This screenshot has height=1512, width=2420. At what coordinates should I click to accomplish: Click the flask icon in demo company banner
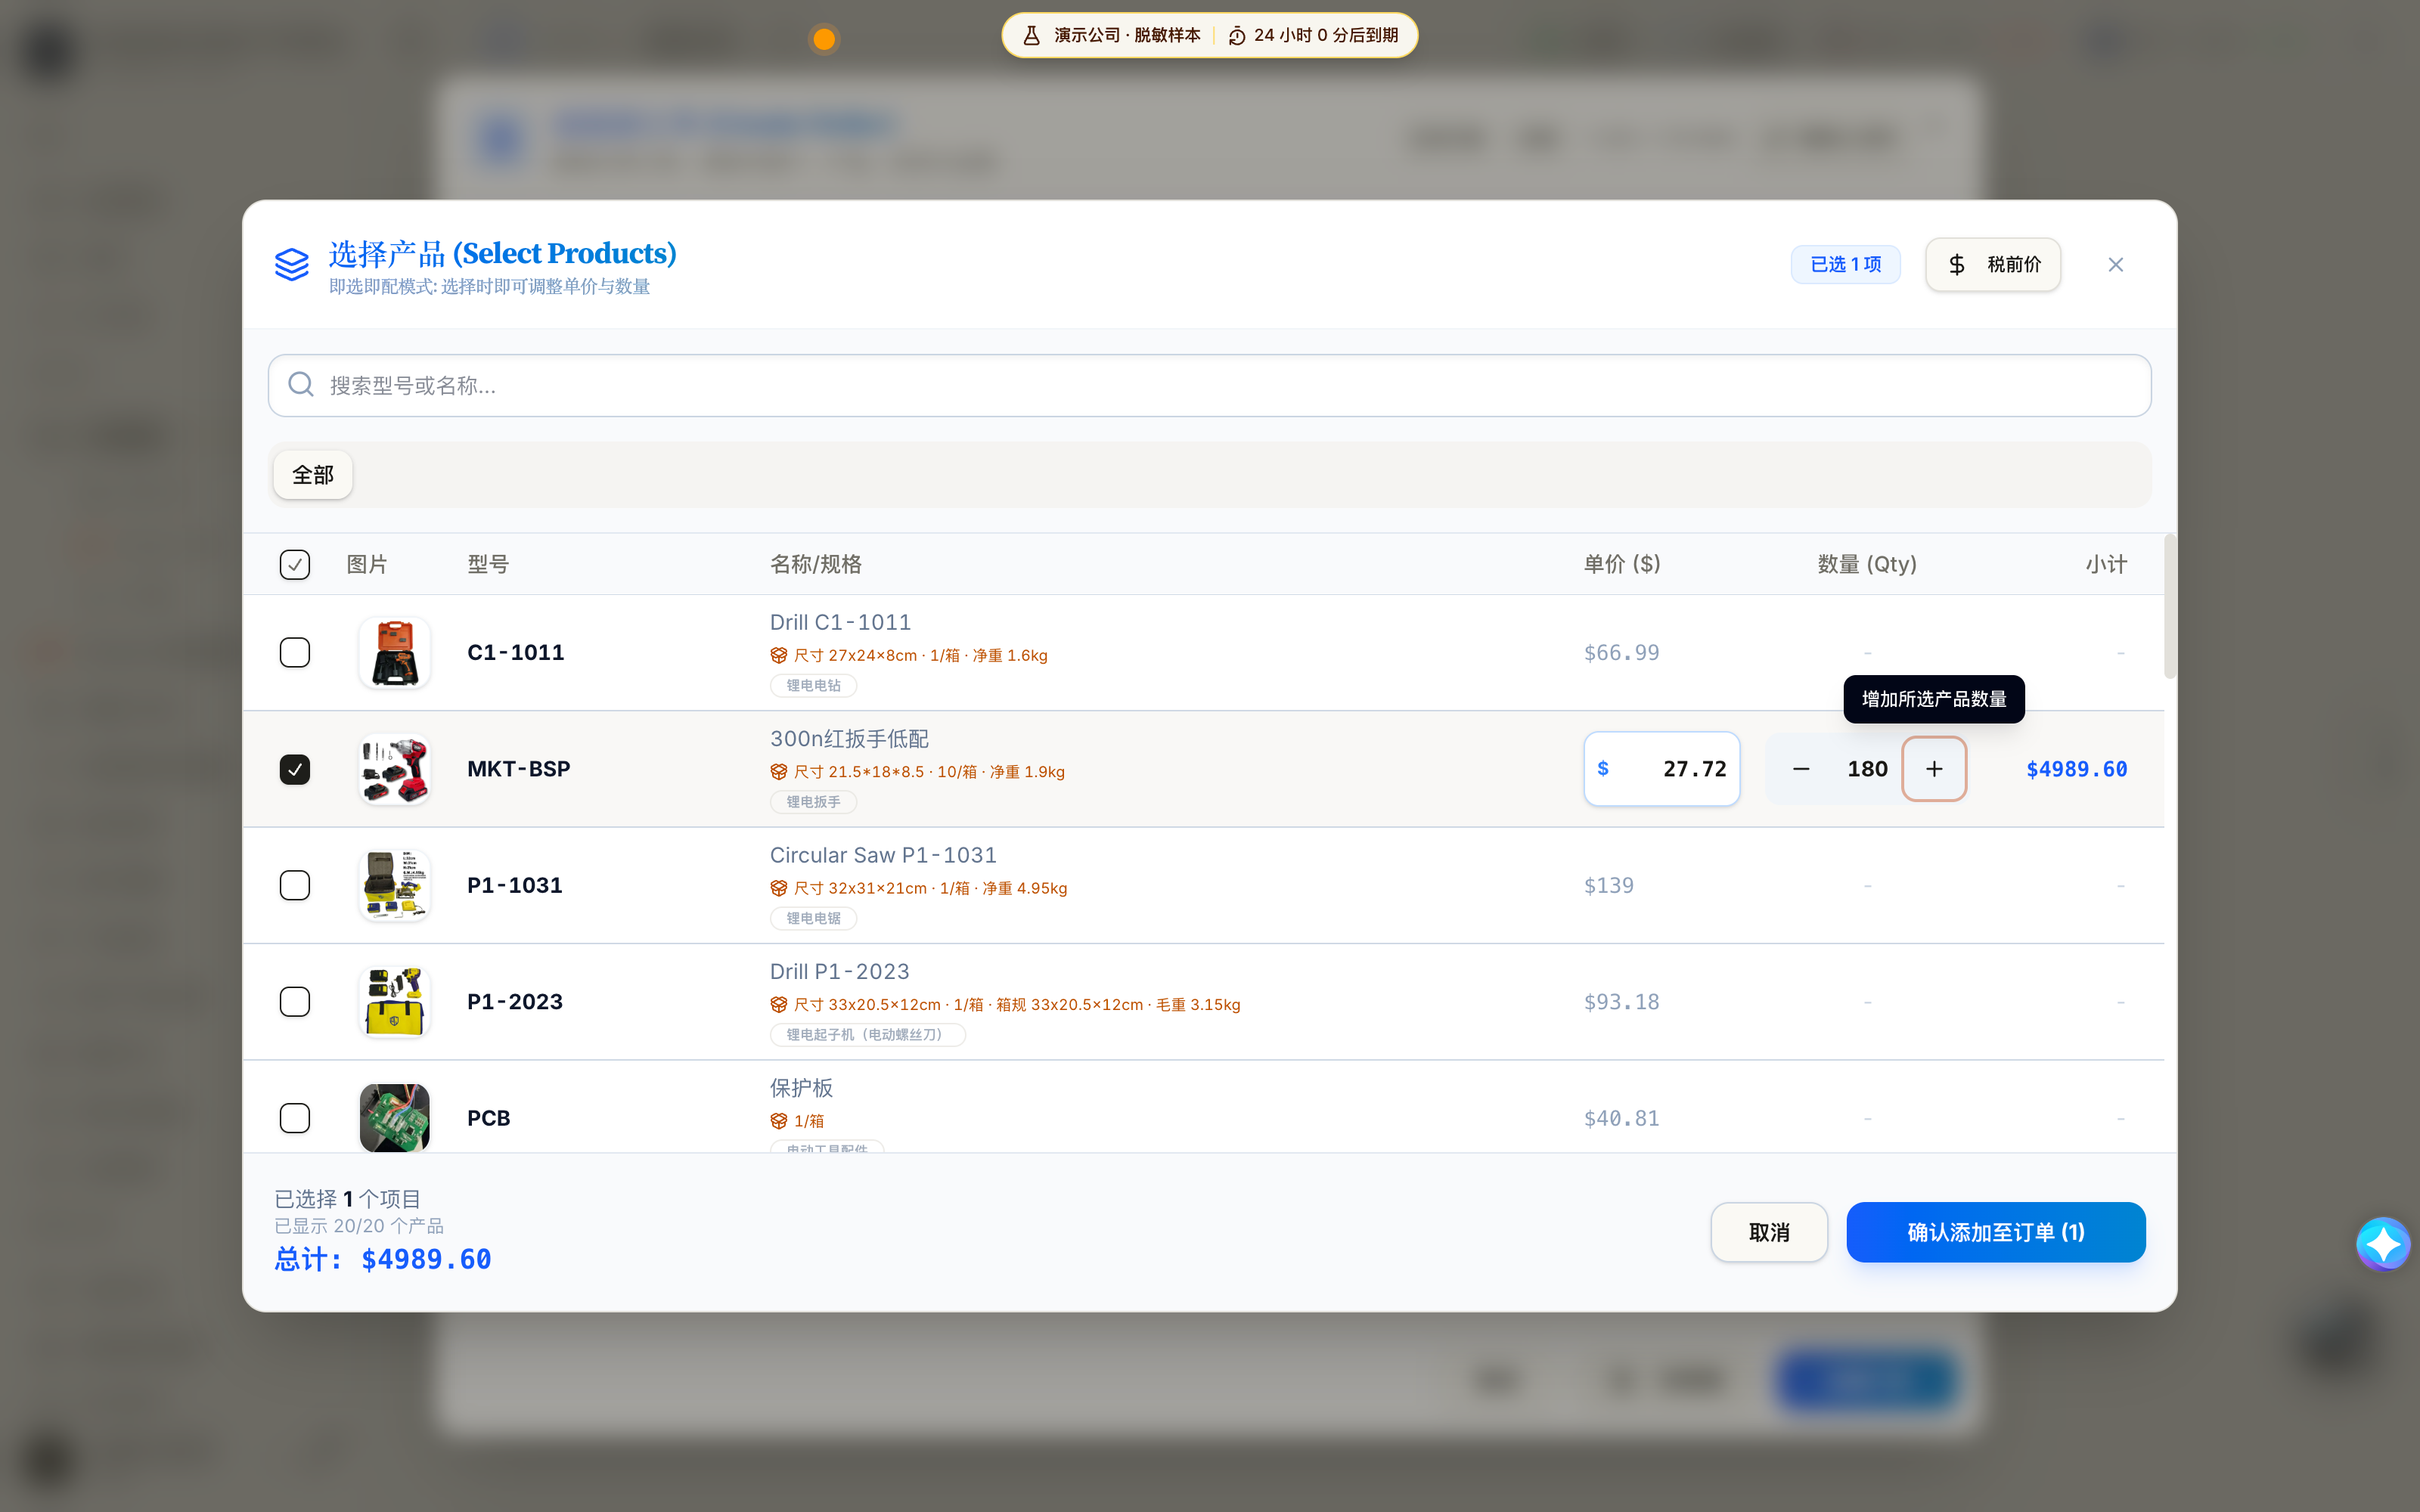(x=1031, y=36)
